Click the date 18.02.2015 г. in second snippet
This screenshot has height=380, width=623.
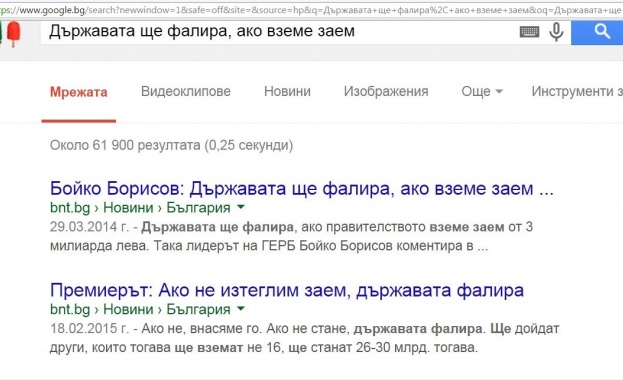click(x=89, y=329)
